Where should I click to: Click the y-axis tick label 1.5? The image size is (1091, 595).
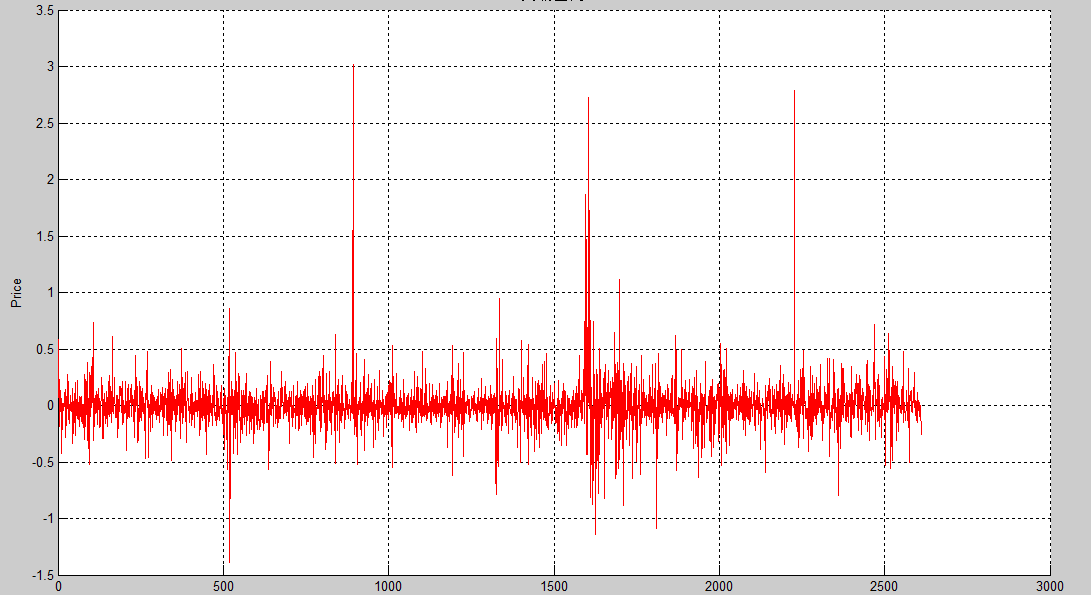point(44,237)
